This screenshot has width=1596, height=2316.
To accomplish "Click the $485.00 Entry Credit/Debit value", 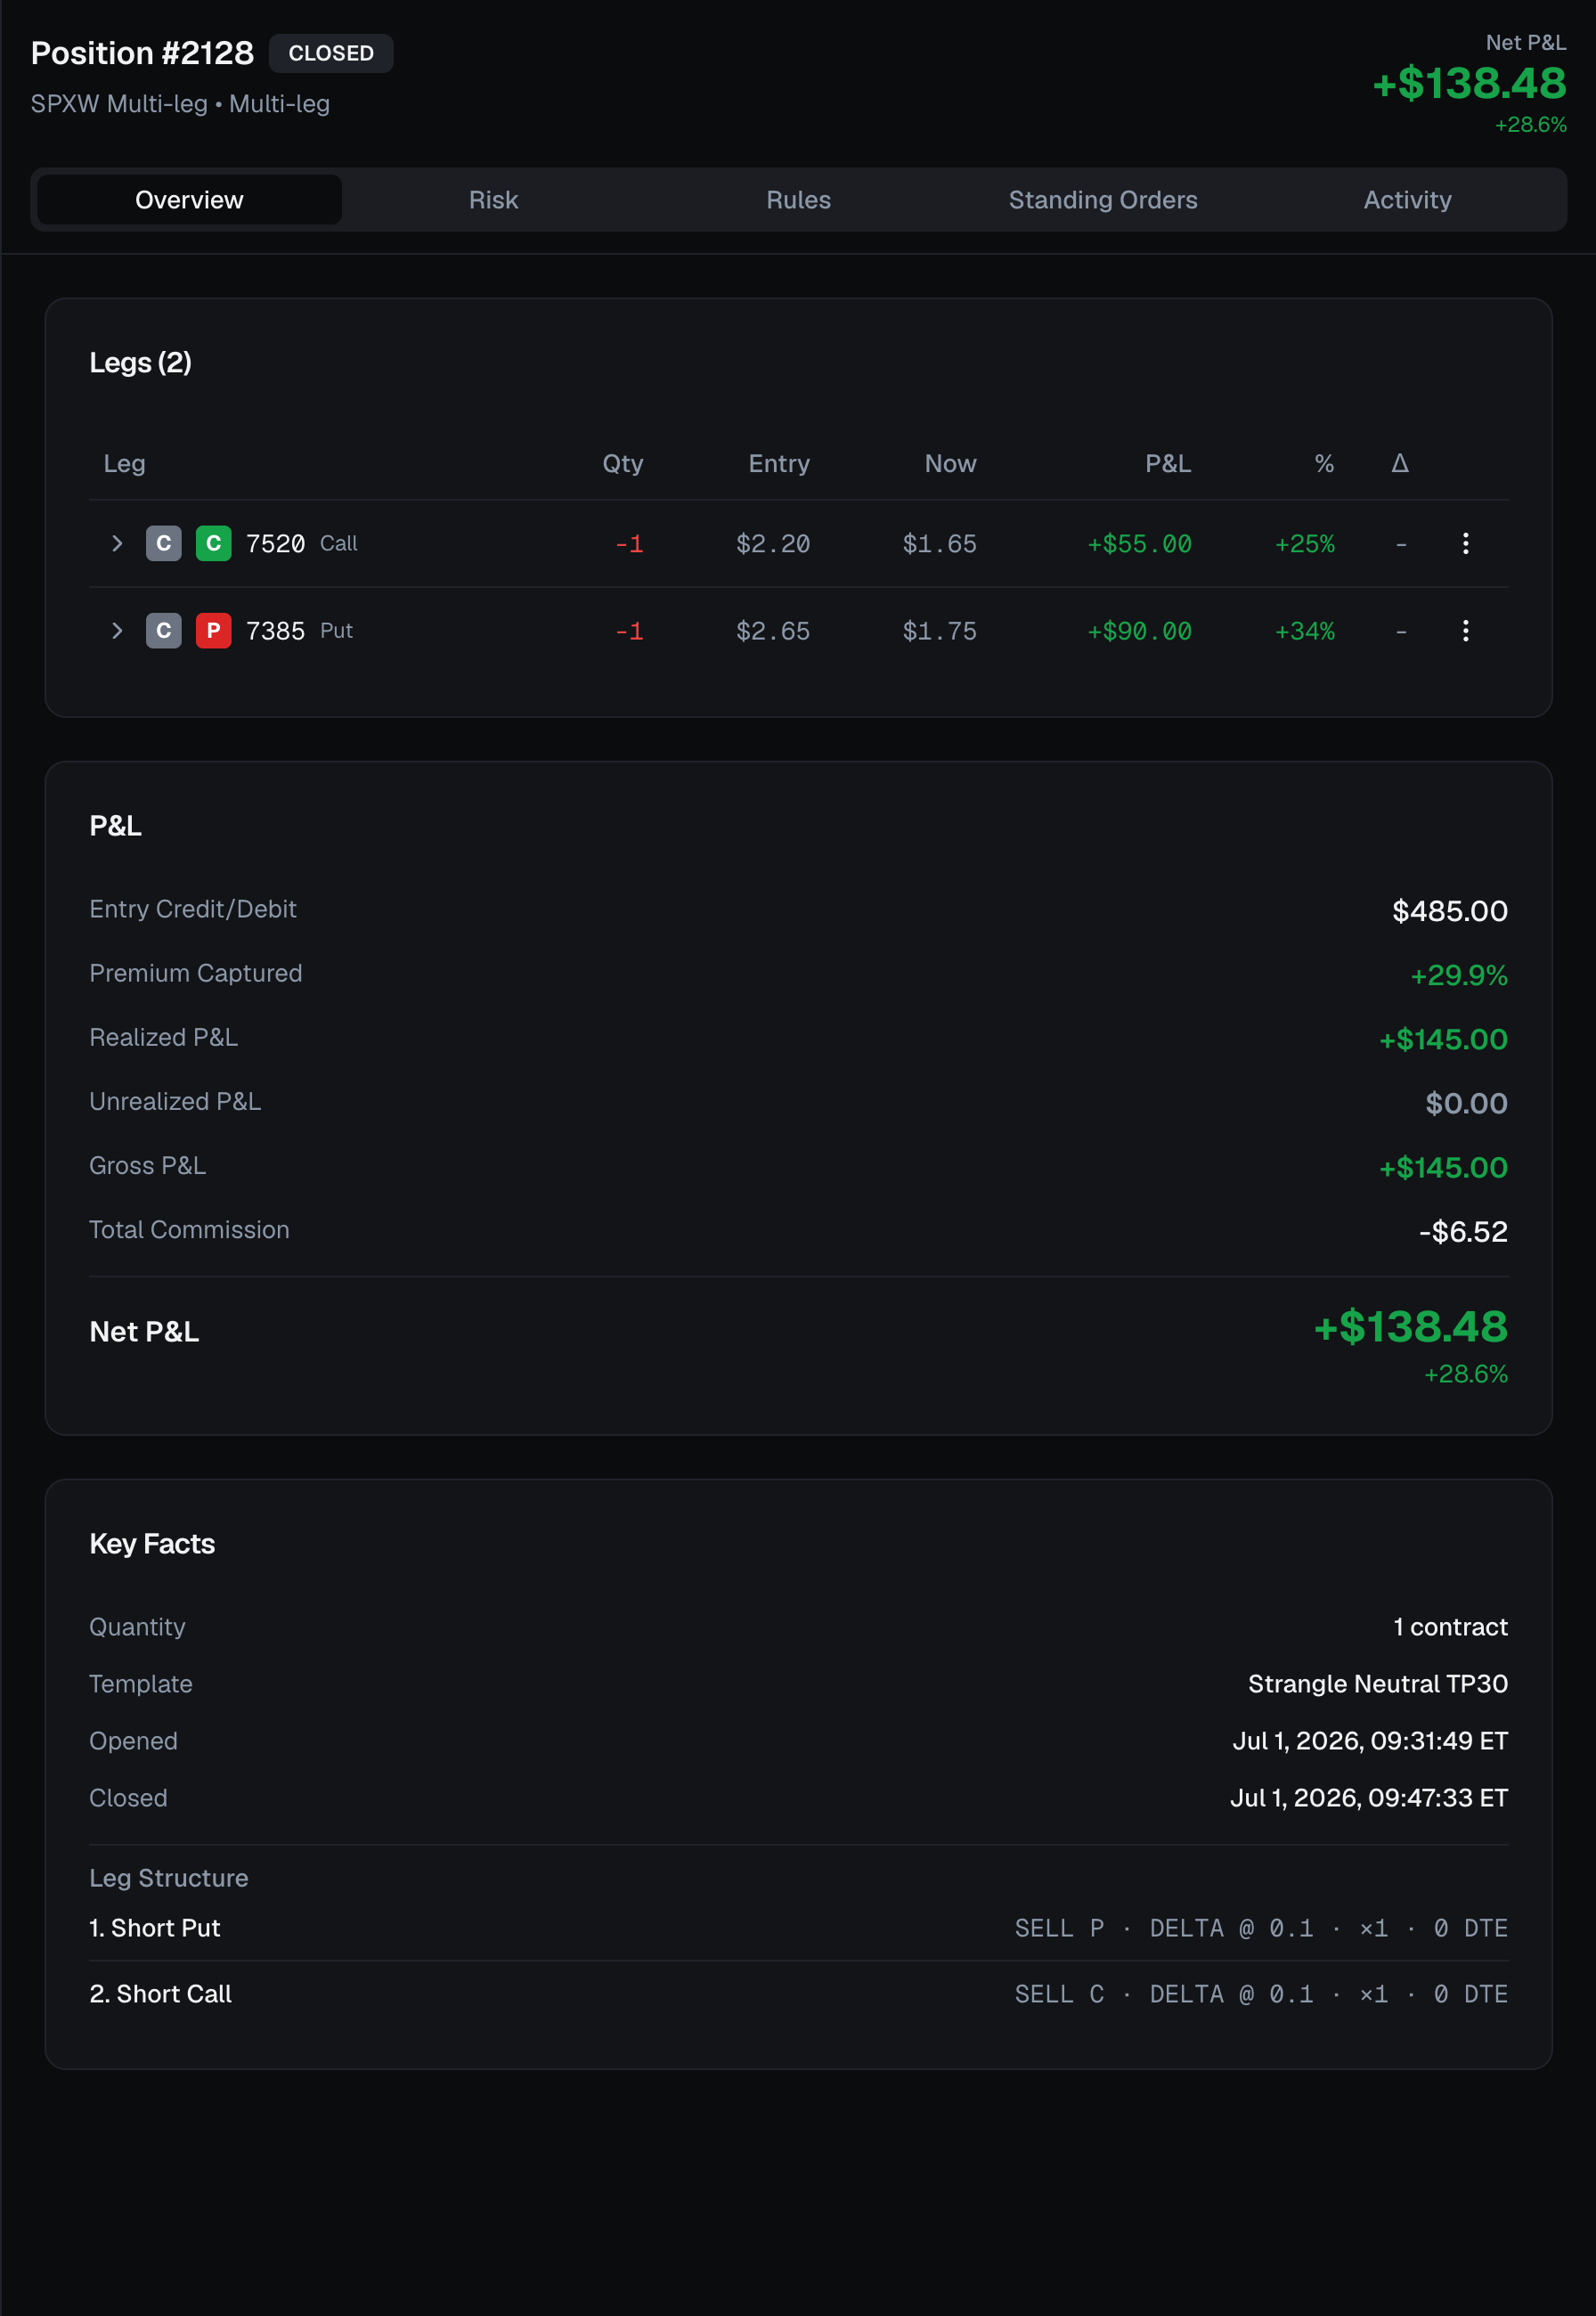I will pos(1450,911).
